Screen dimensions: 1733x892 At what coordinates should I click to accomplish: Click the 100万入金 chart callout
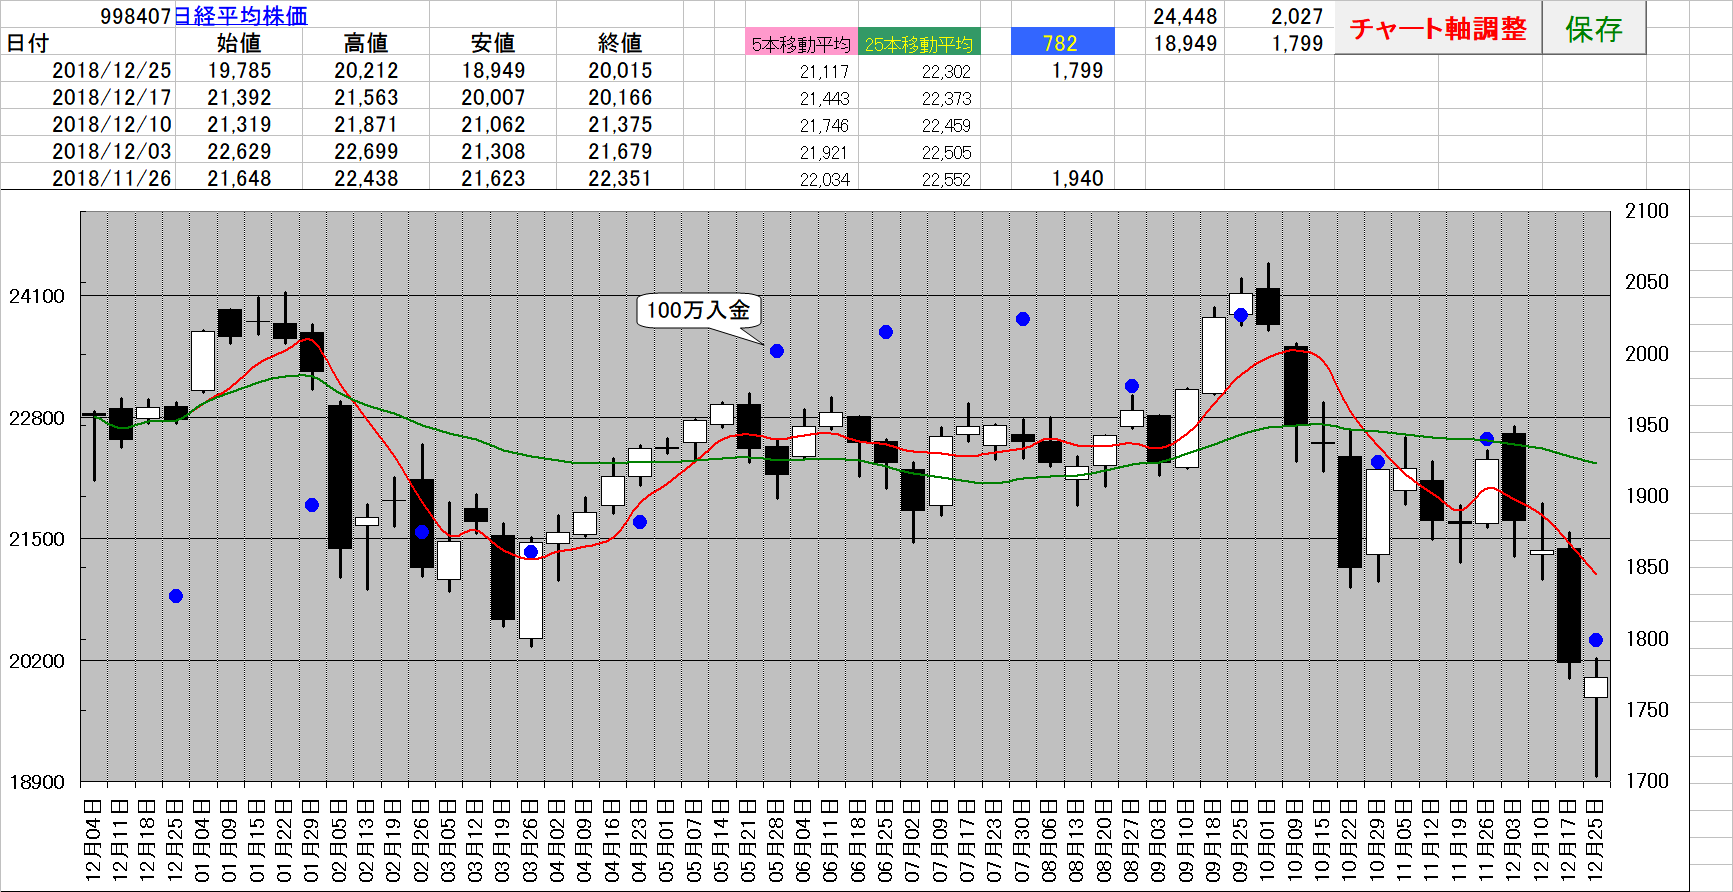point(699,310)
